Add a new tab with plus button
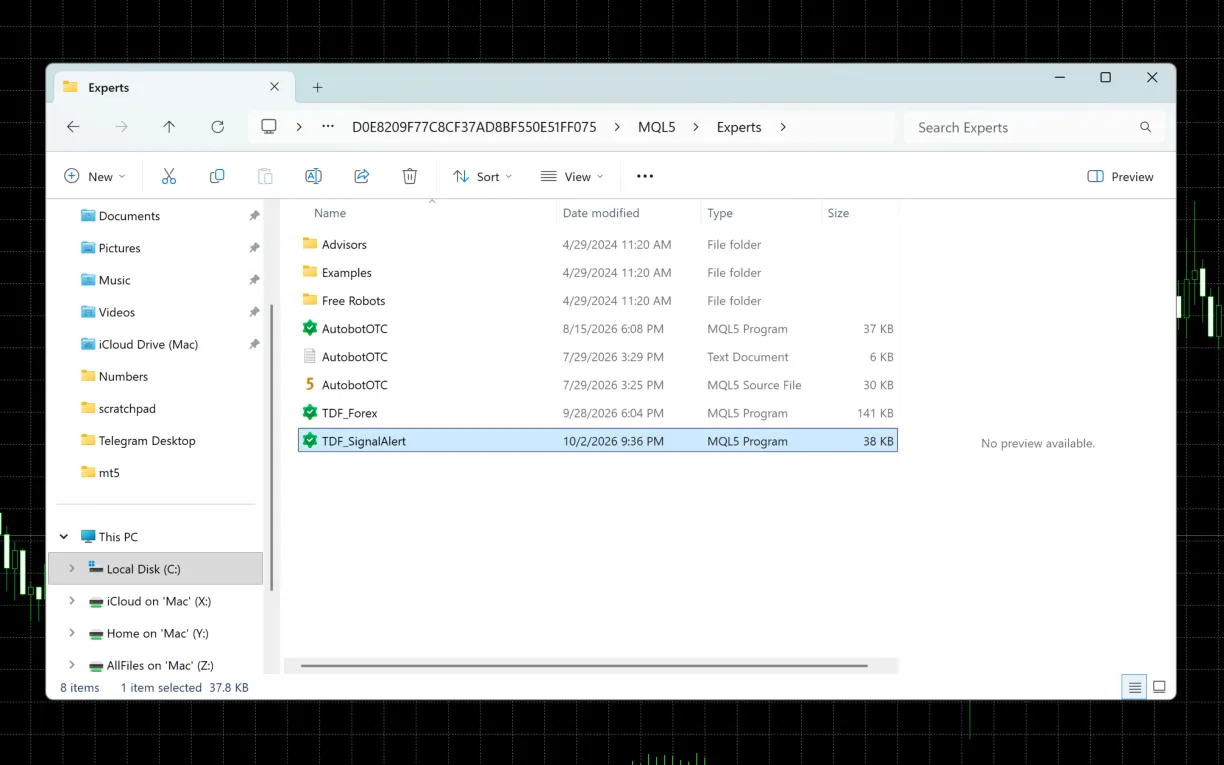The height and width of the screenshot is (765, 1224). [317, 87]
